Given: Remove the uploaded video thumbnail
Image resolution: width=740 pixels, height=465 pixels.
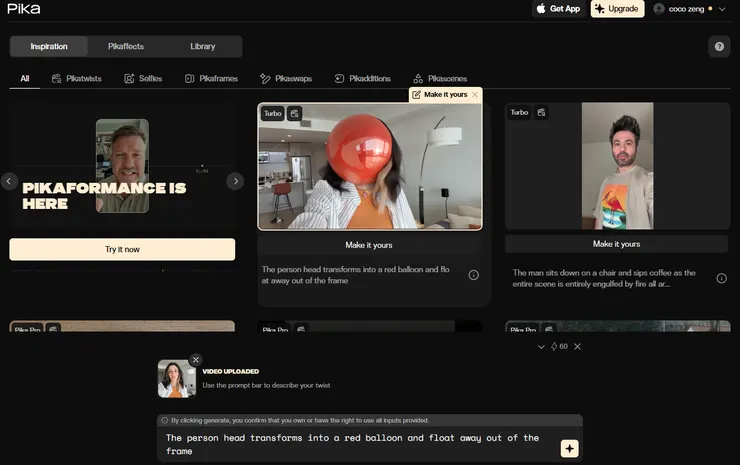Looking at the screenshot, I should pyautogui.click(x=195, y=360).
